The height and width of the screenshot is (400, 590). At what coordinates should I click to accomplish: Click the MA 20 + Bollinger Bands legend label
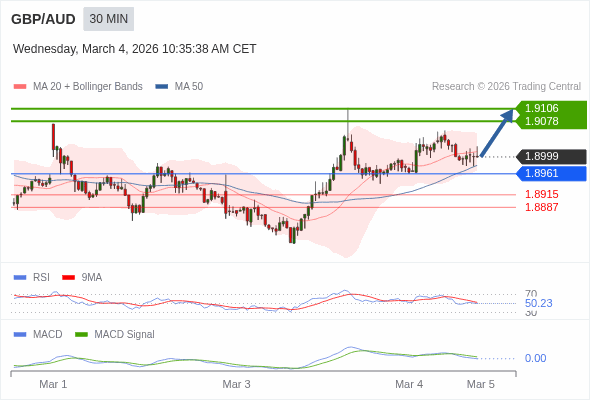88,87
